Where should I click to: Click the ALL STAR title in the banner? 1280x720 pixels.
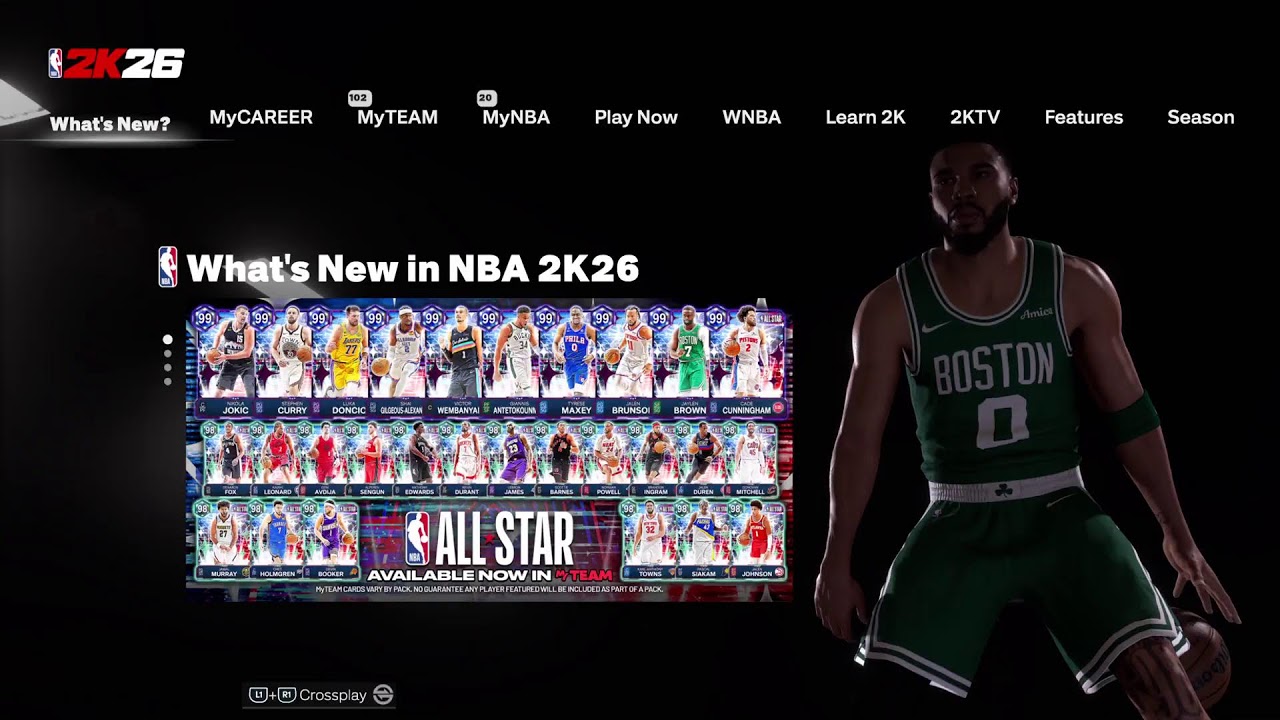503,540
